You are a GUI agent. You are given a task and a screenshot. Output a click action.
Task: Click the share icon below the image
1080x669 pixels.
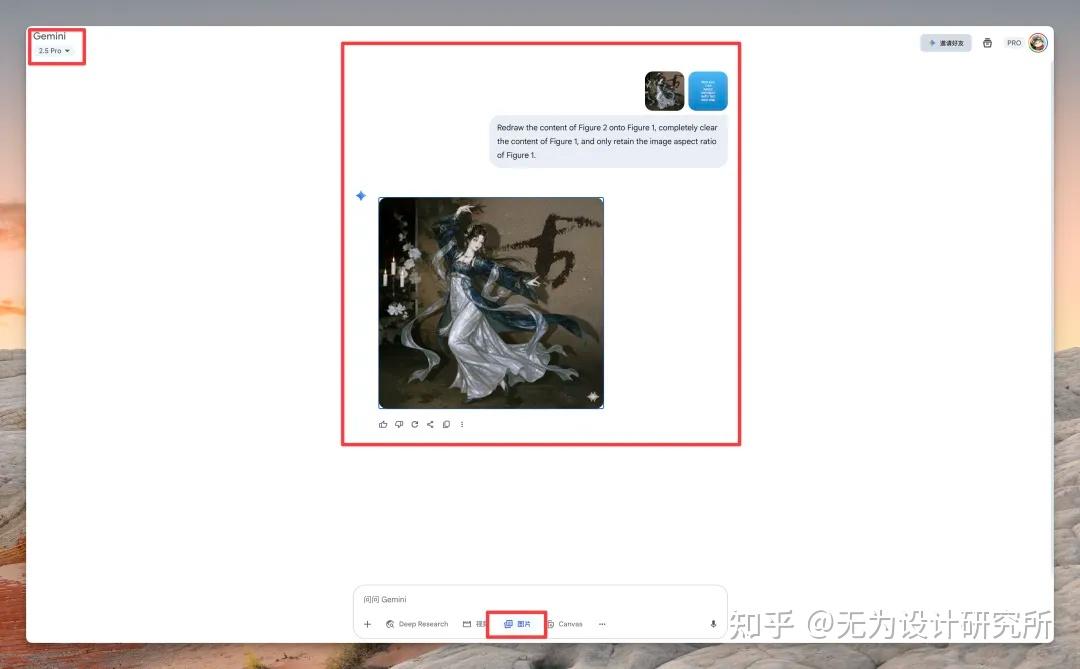point(430,424)
